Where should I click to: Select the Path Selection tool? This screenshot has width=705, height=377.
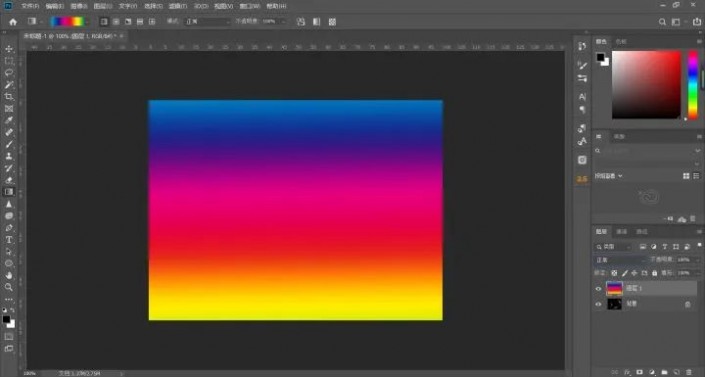9,251
